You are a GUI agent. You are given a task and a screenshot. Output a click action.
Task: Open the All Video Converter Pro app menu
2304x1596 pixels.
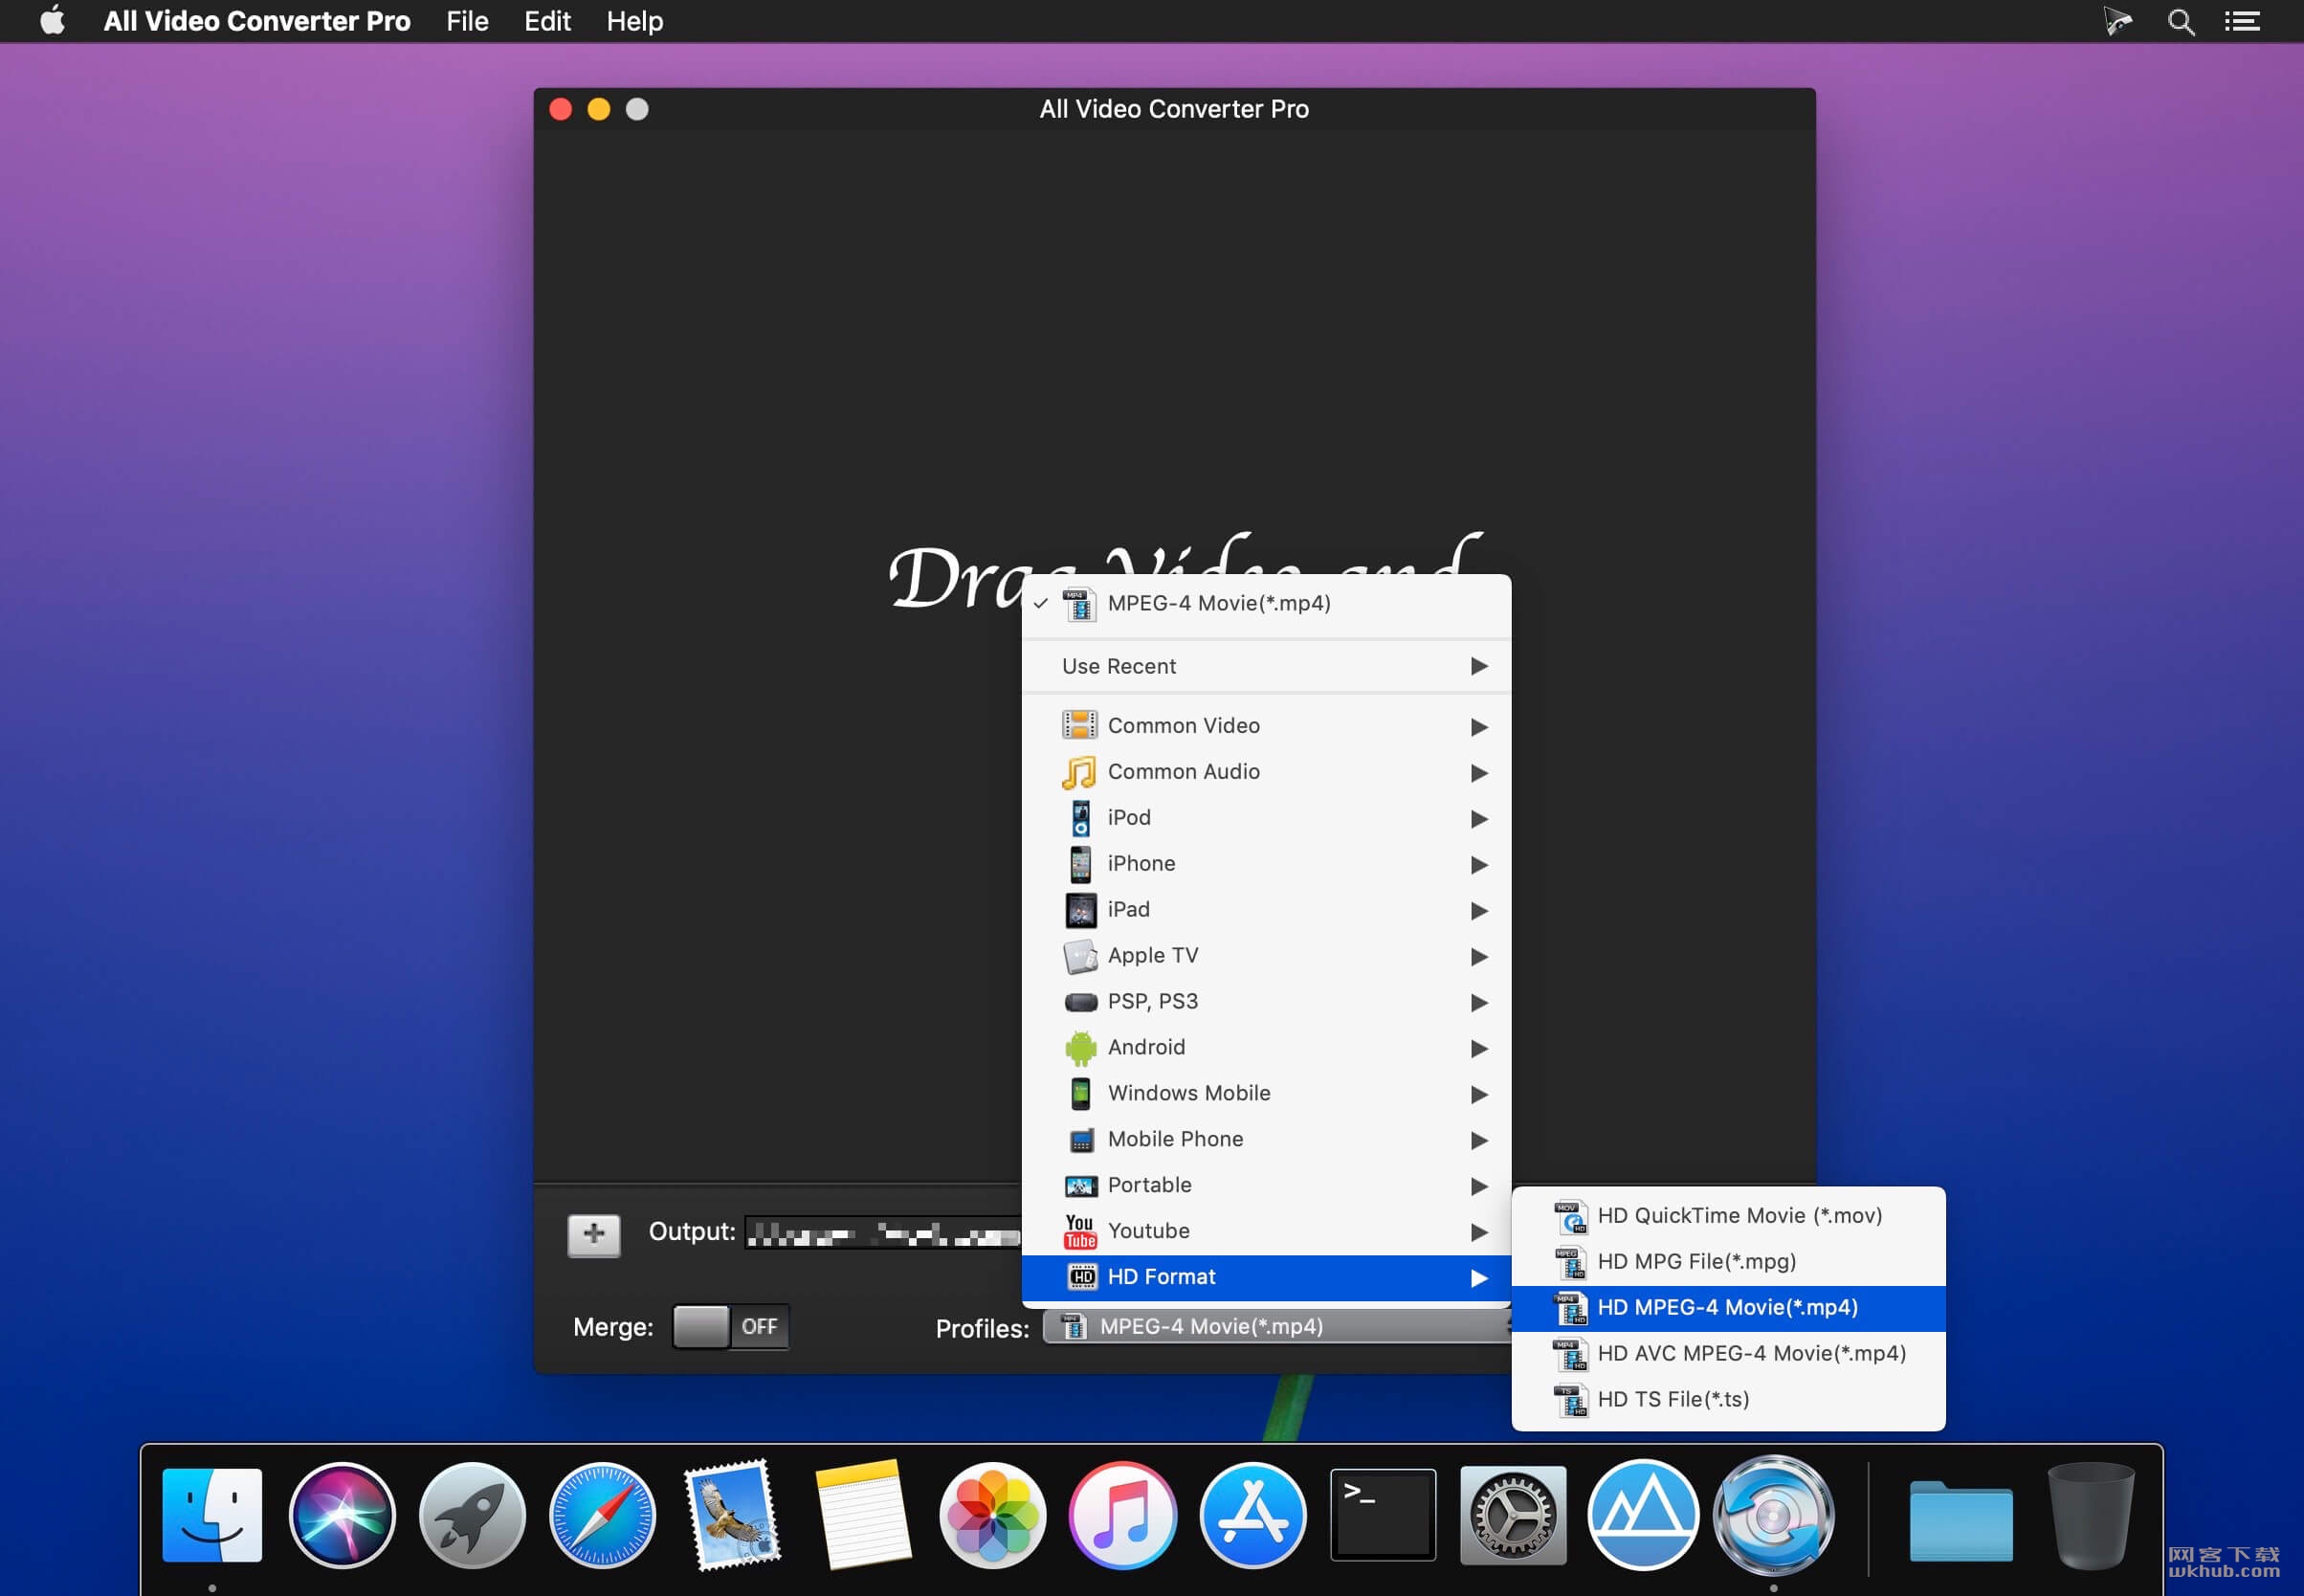point(257,21)
